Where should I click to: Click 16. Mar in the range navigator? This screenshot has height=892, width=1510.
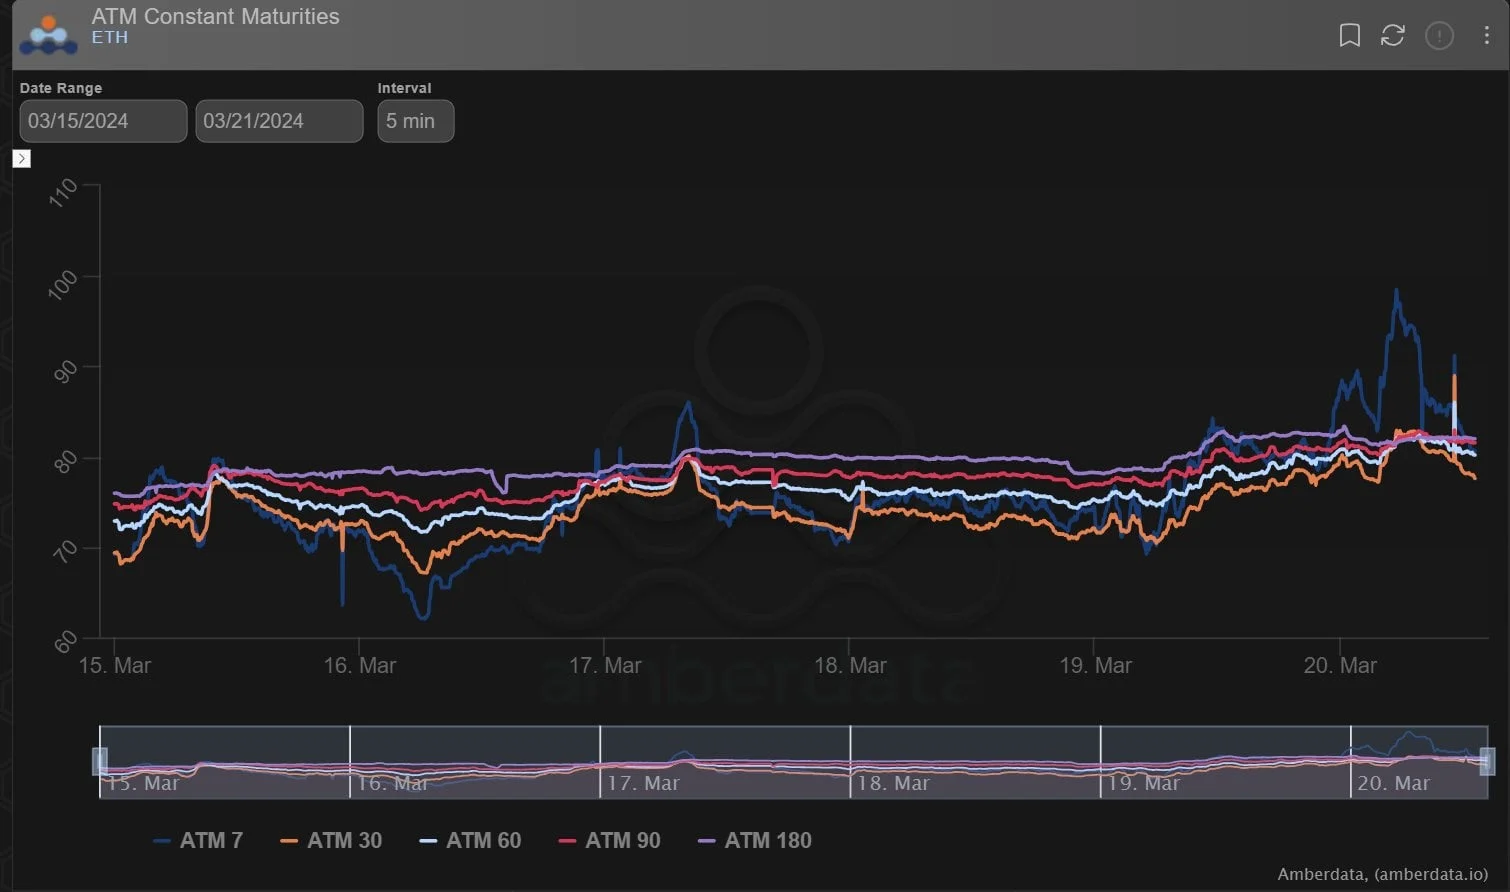pyautogui.click(x=393, y=783)
